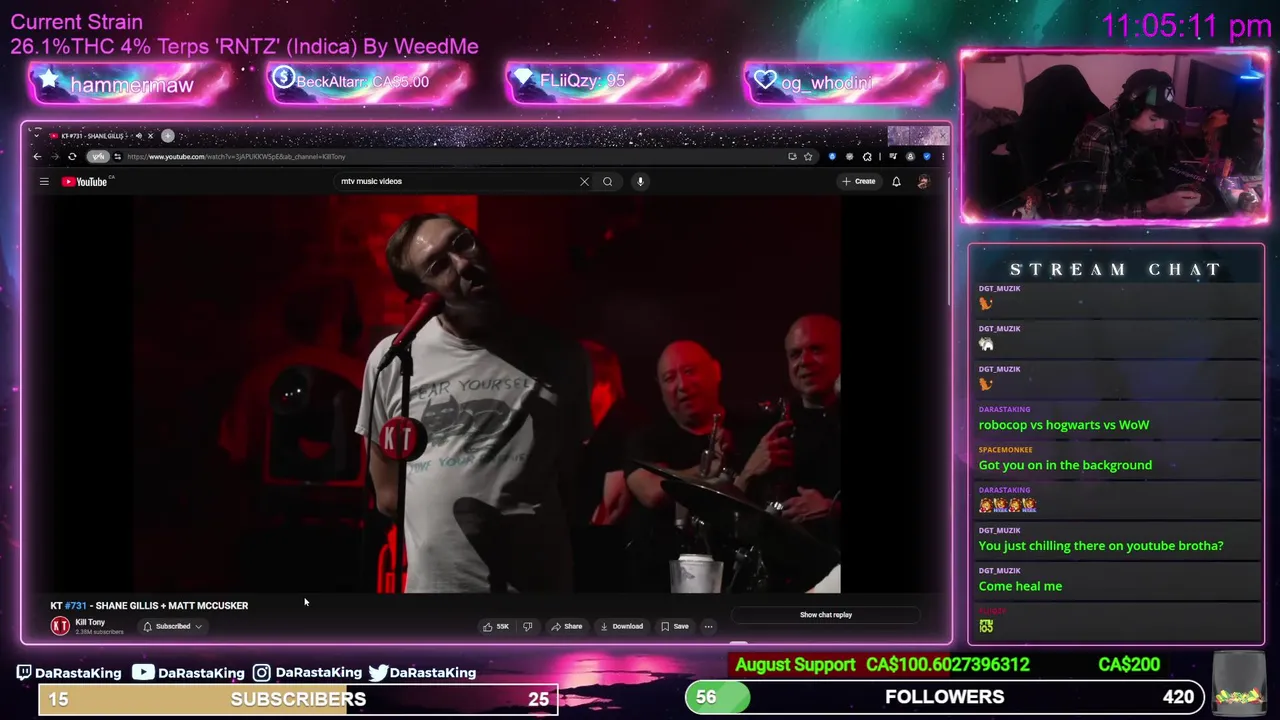Viewport: 1280px width, 720px height.
Task: Open the browser profile icon
Action: tap(910, 156)
